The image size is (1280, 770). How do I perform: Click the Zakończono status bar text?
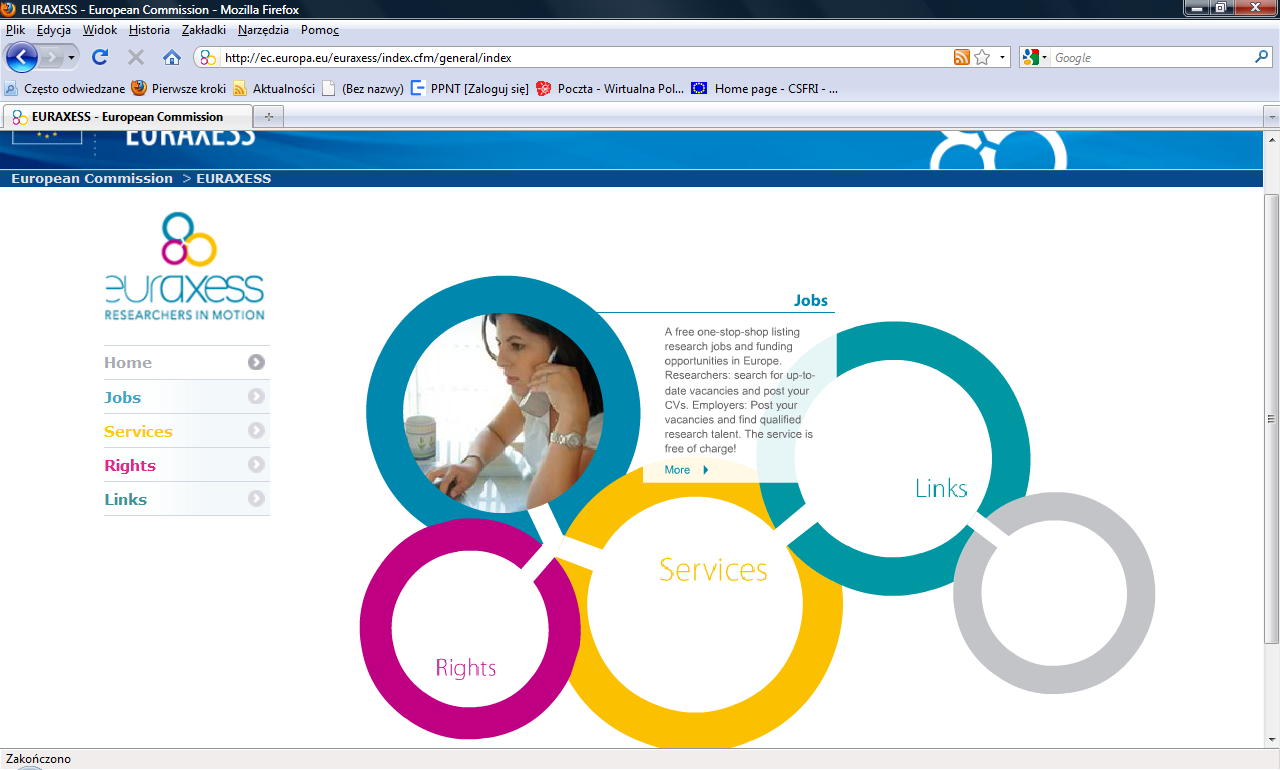click(38, 759)
